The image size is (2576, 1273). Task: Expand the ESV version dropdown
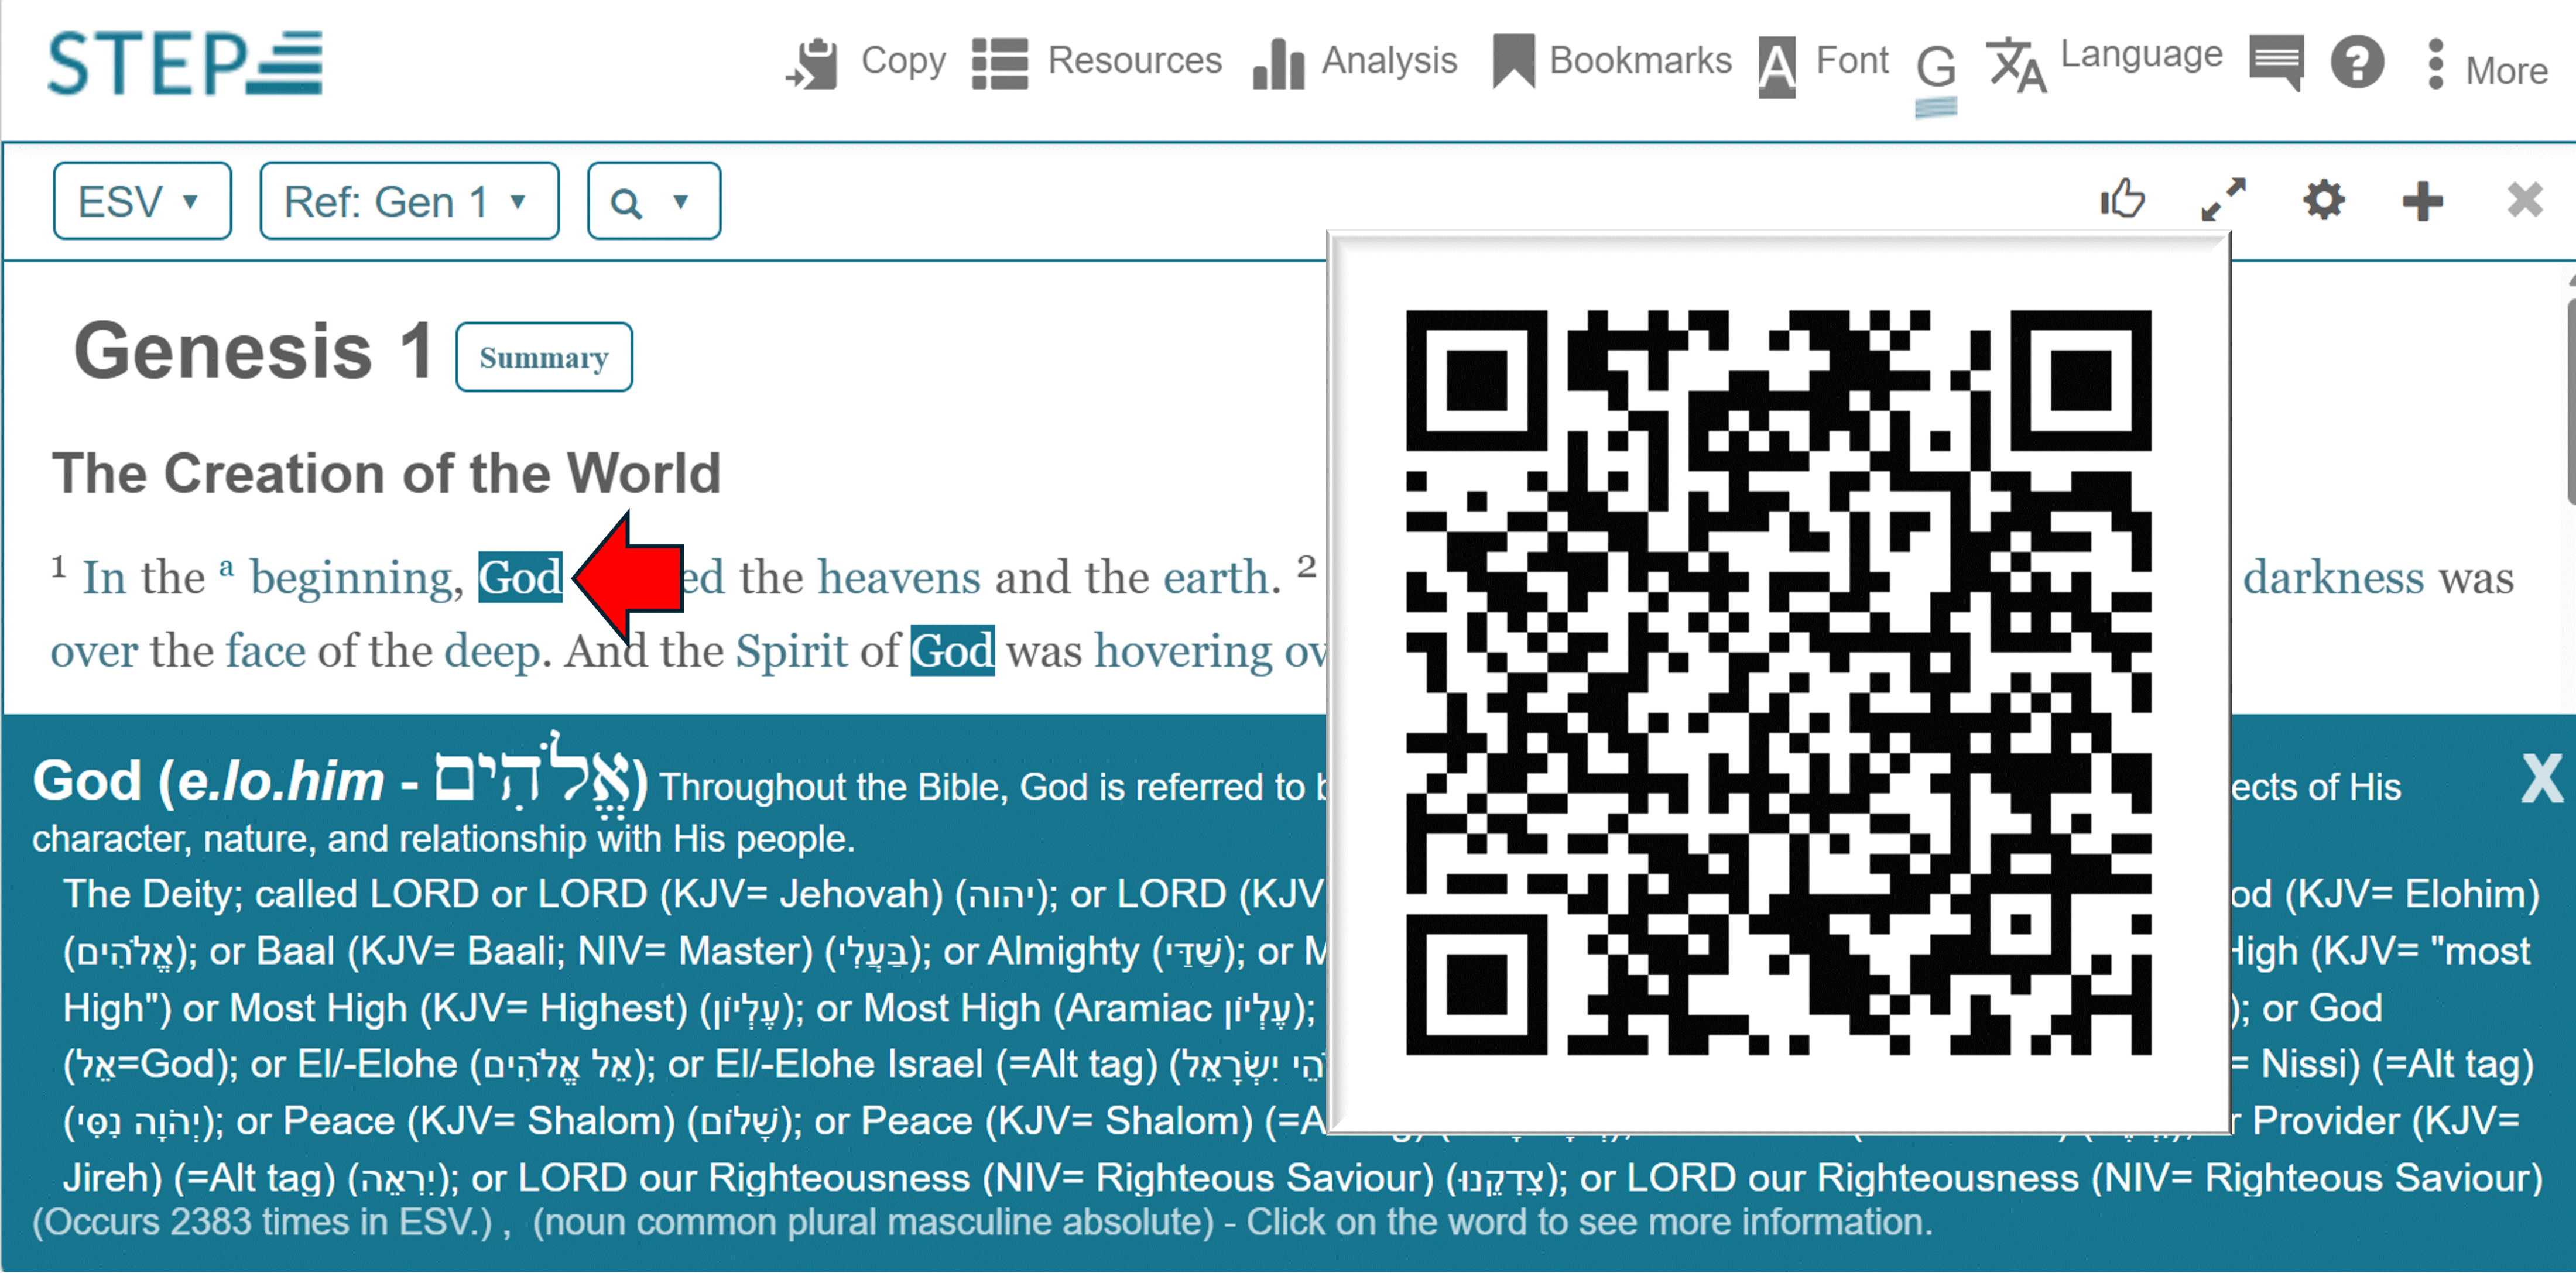click(x=142, y=201)
